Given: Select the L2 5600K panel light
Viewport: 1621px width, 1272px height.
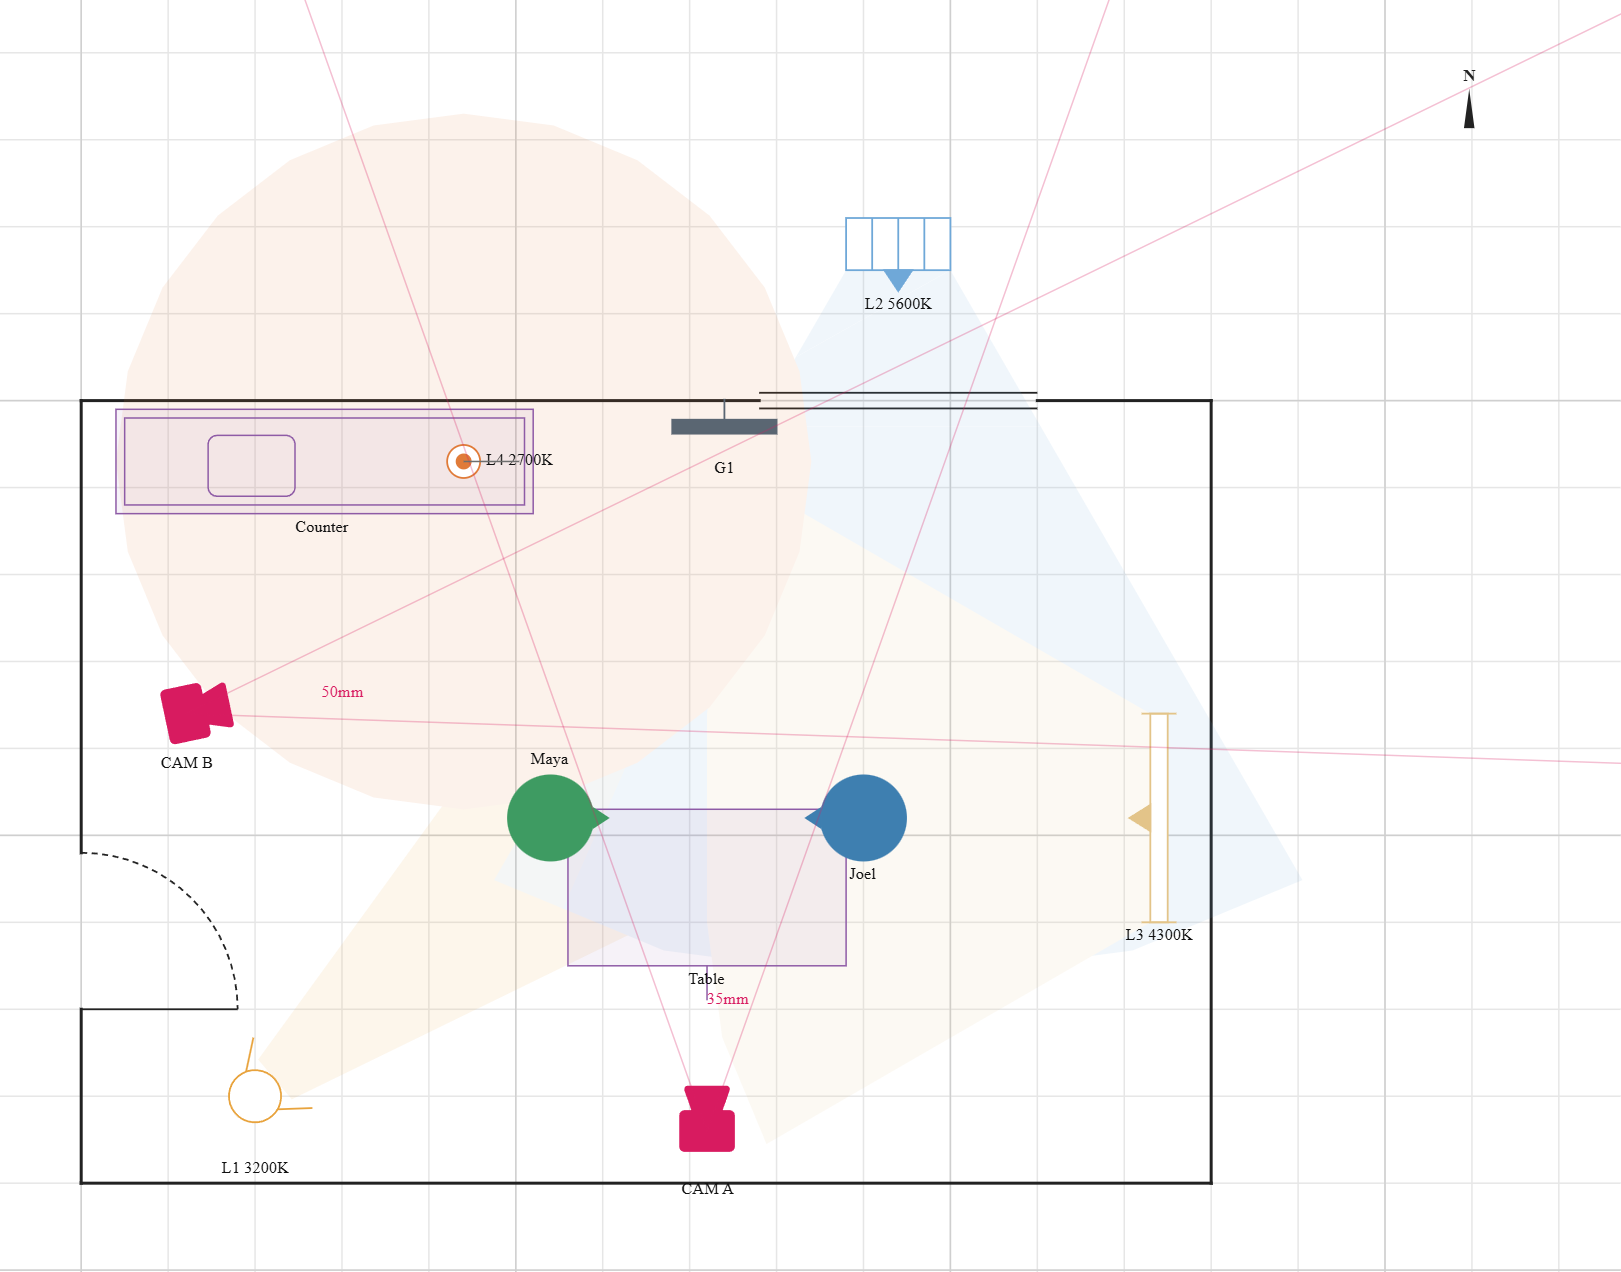Looking at the screenshot, I should pyautogui.click(x=898, y=245).
